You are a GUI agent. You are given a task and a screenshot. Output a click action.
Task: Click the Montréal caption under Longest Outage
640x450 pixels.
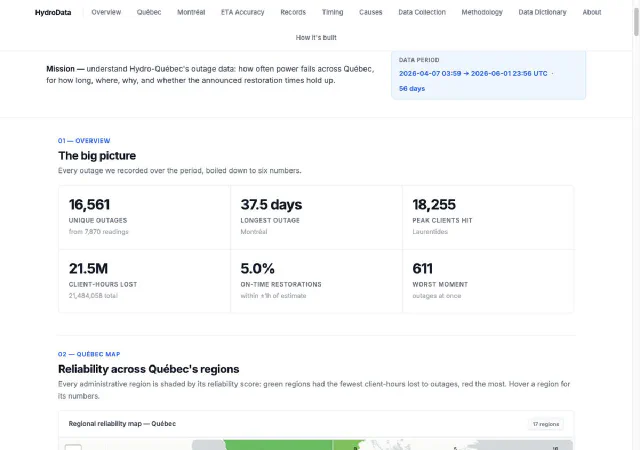(254, 232)
